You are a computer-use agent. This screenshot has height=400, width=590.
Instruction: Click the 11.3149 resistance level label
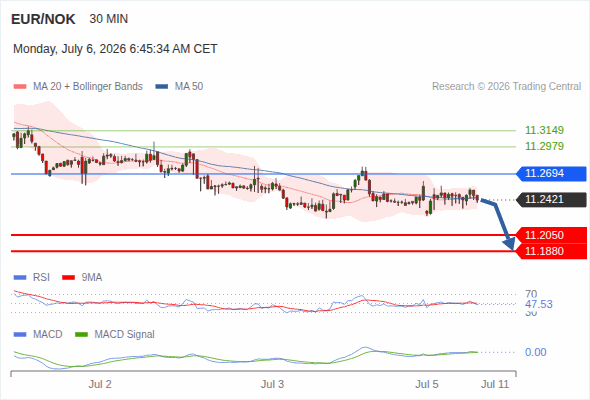[544, 130]
